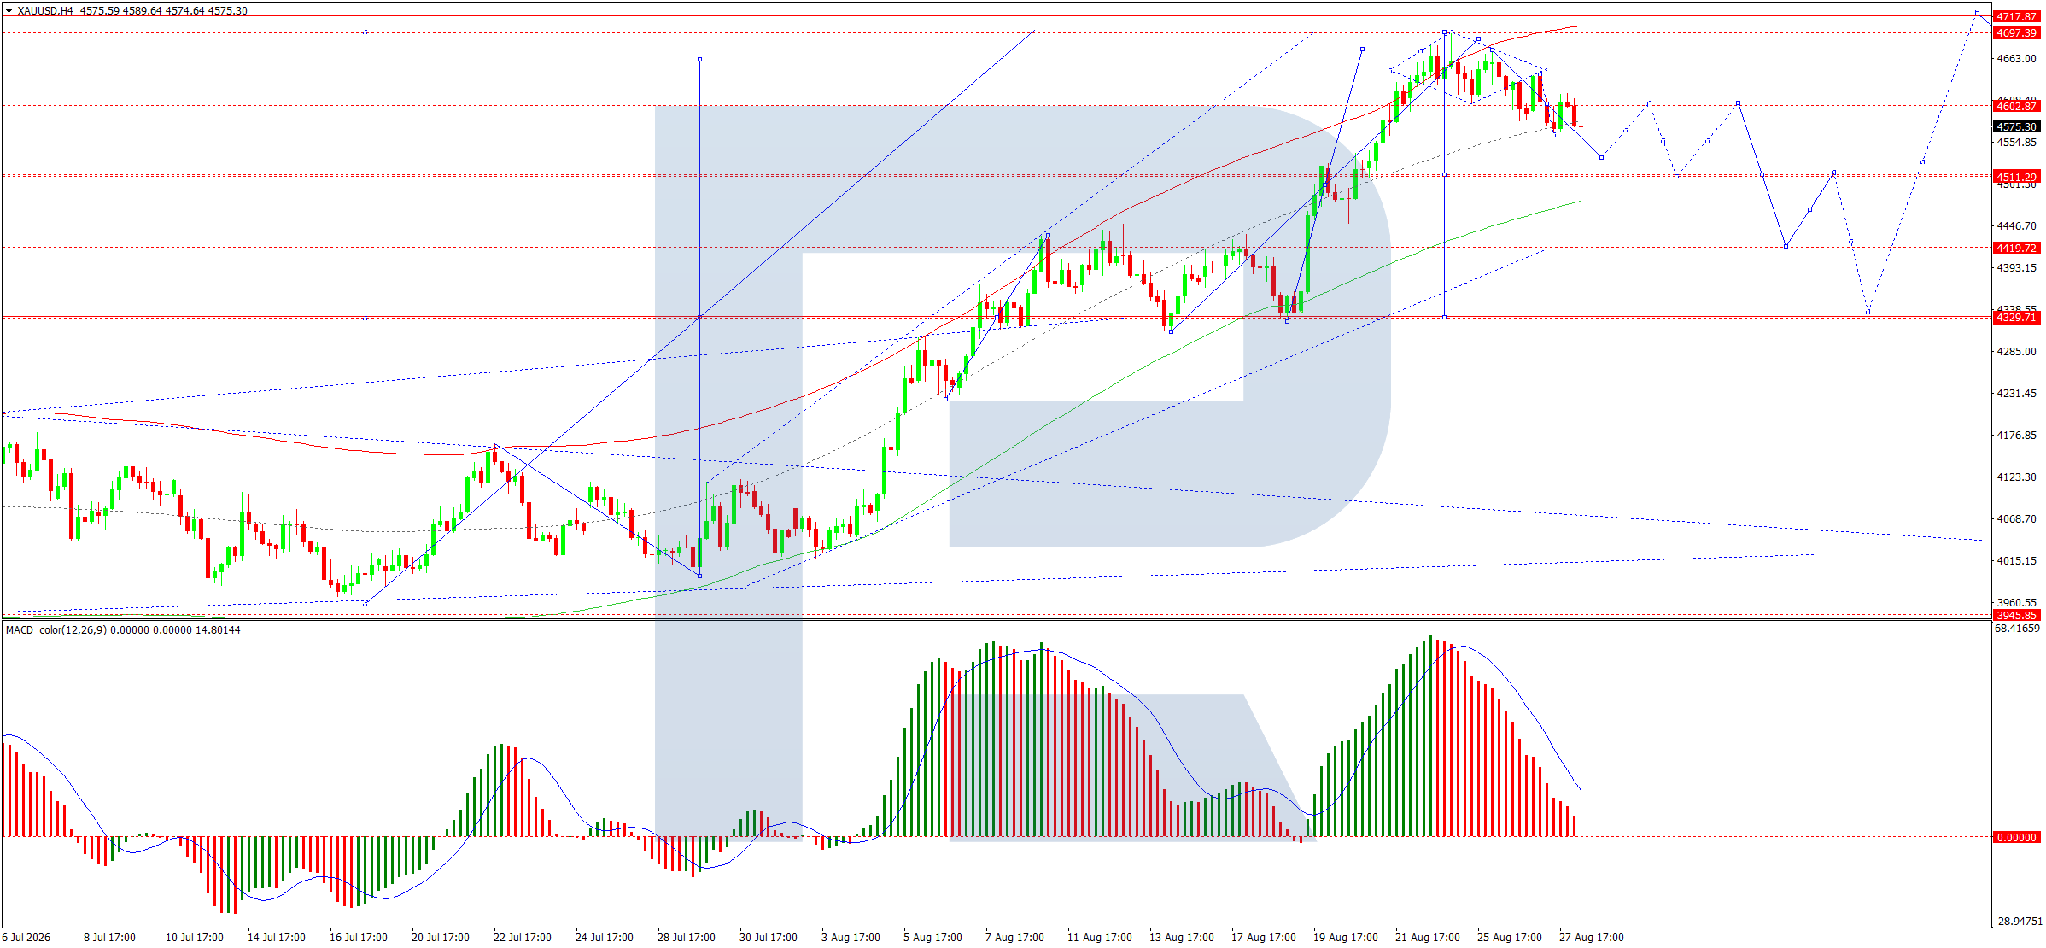
Task: Click the red 4602.87 price level tag
Action: point(2016,106)
